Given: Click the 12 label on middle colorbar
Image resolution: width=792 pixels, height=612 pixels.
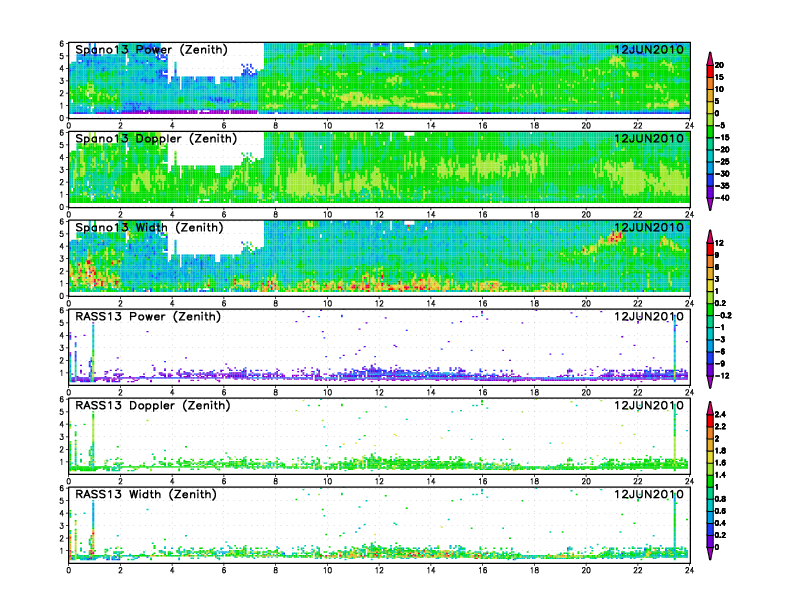Looking at the screenshot, I should pos(719,243).
